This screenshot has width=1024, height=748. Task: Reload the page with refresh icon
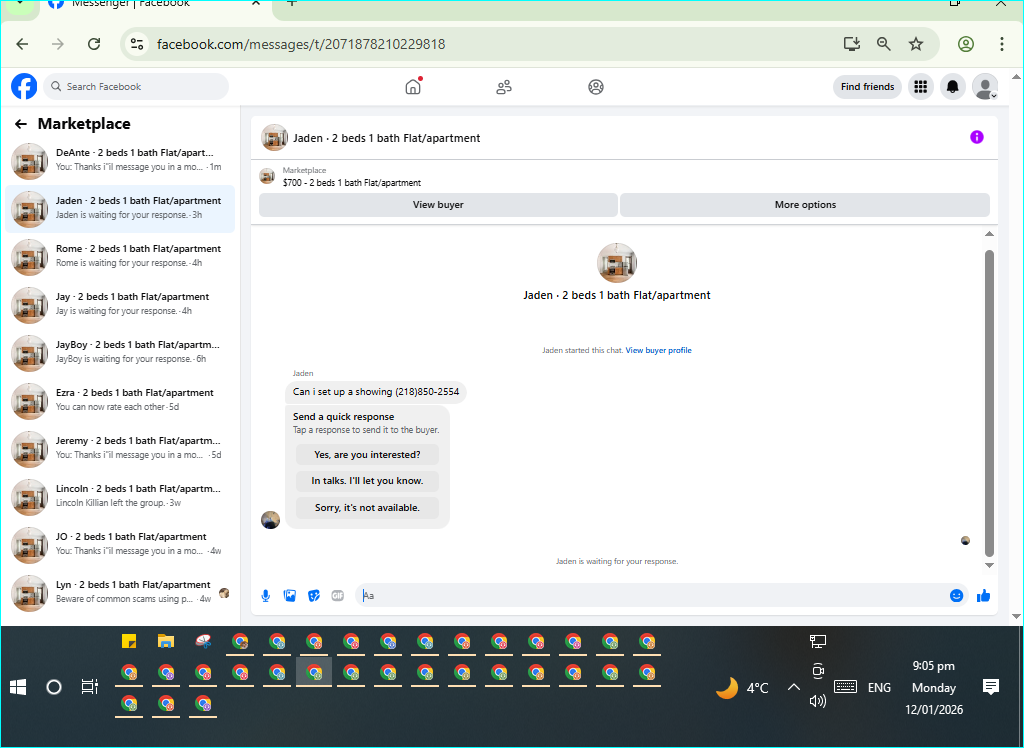point(94,44)
